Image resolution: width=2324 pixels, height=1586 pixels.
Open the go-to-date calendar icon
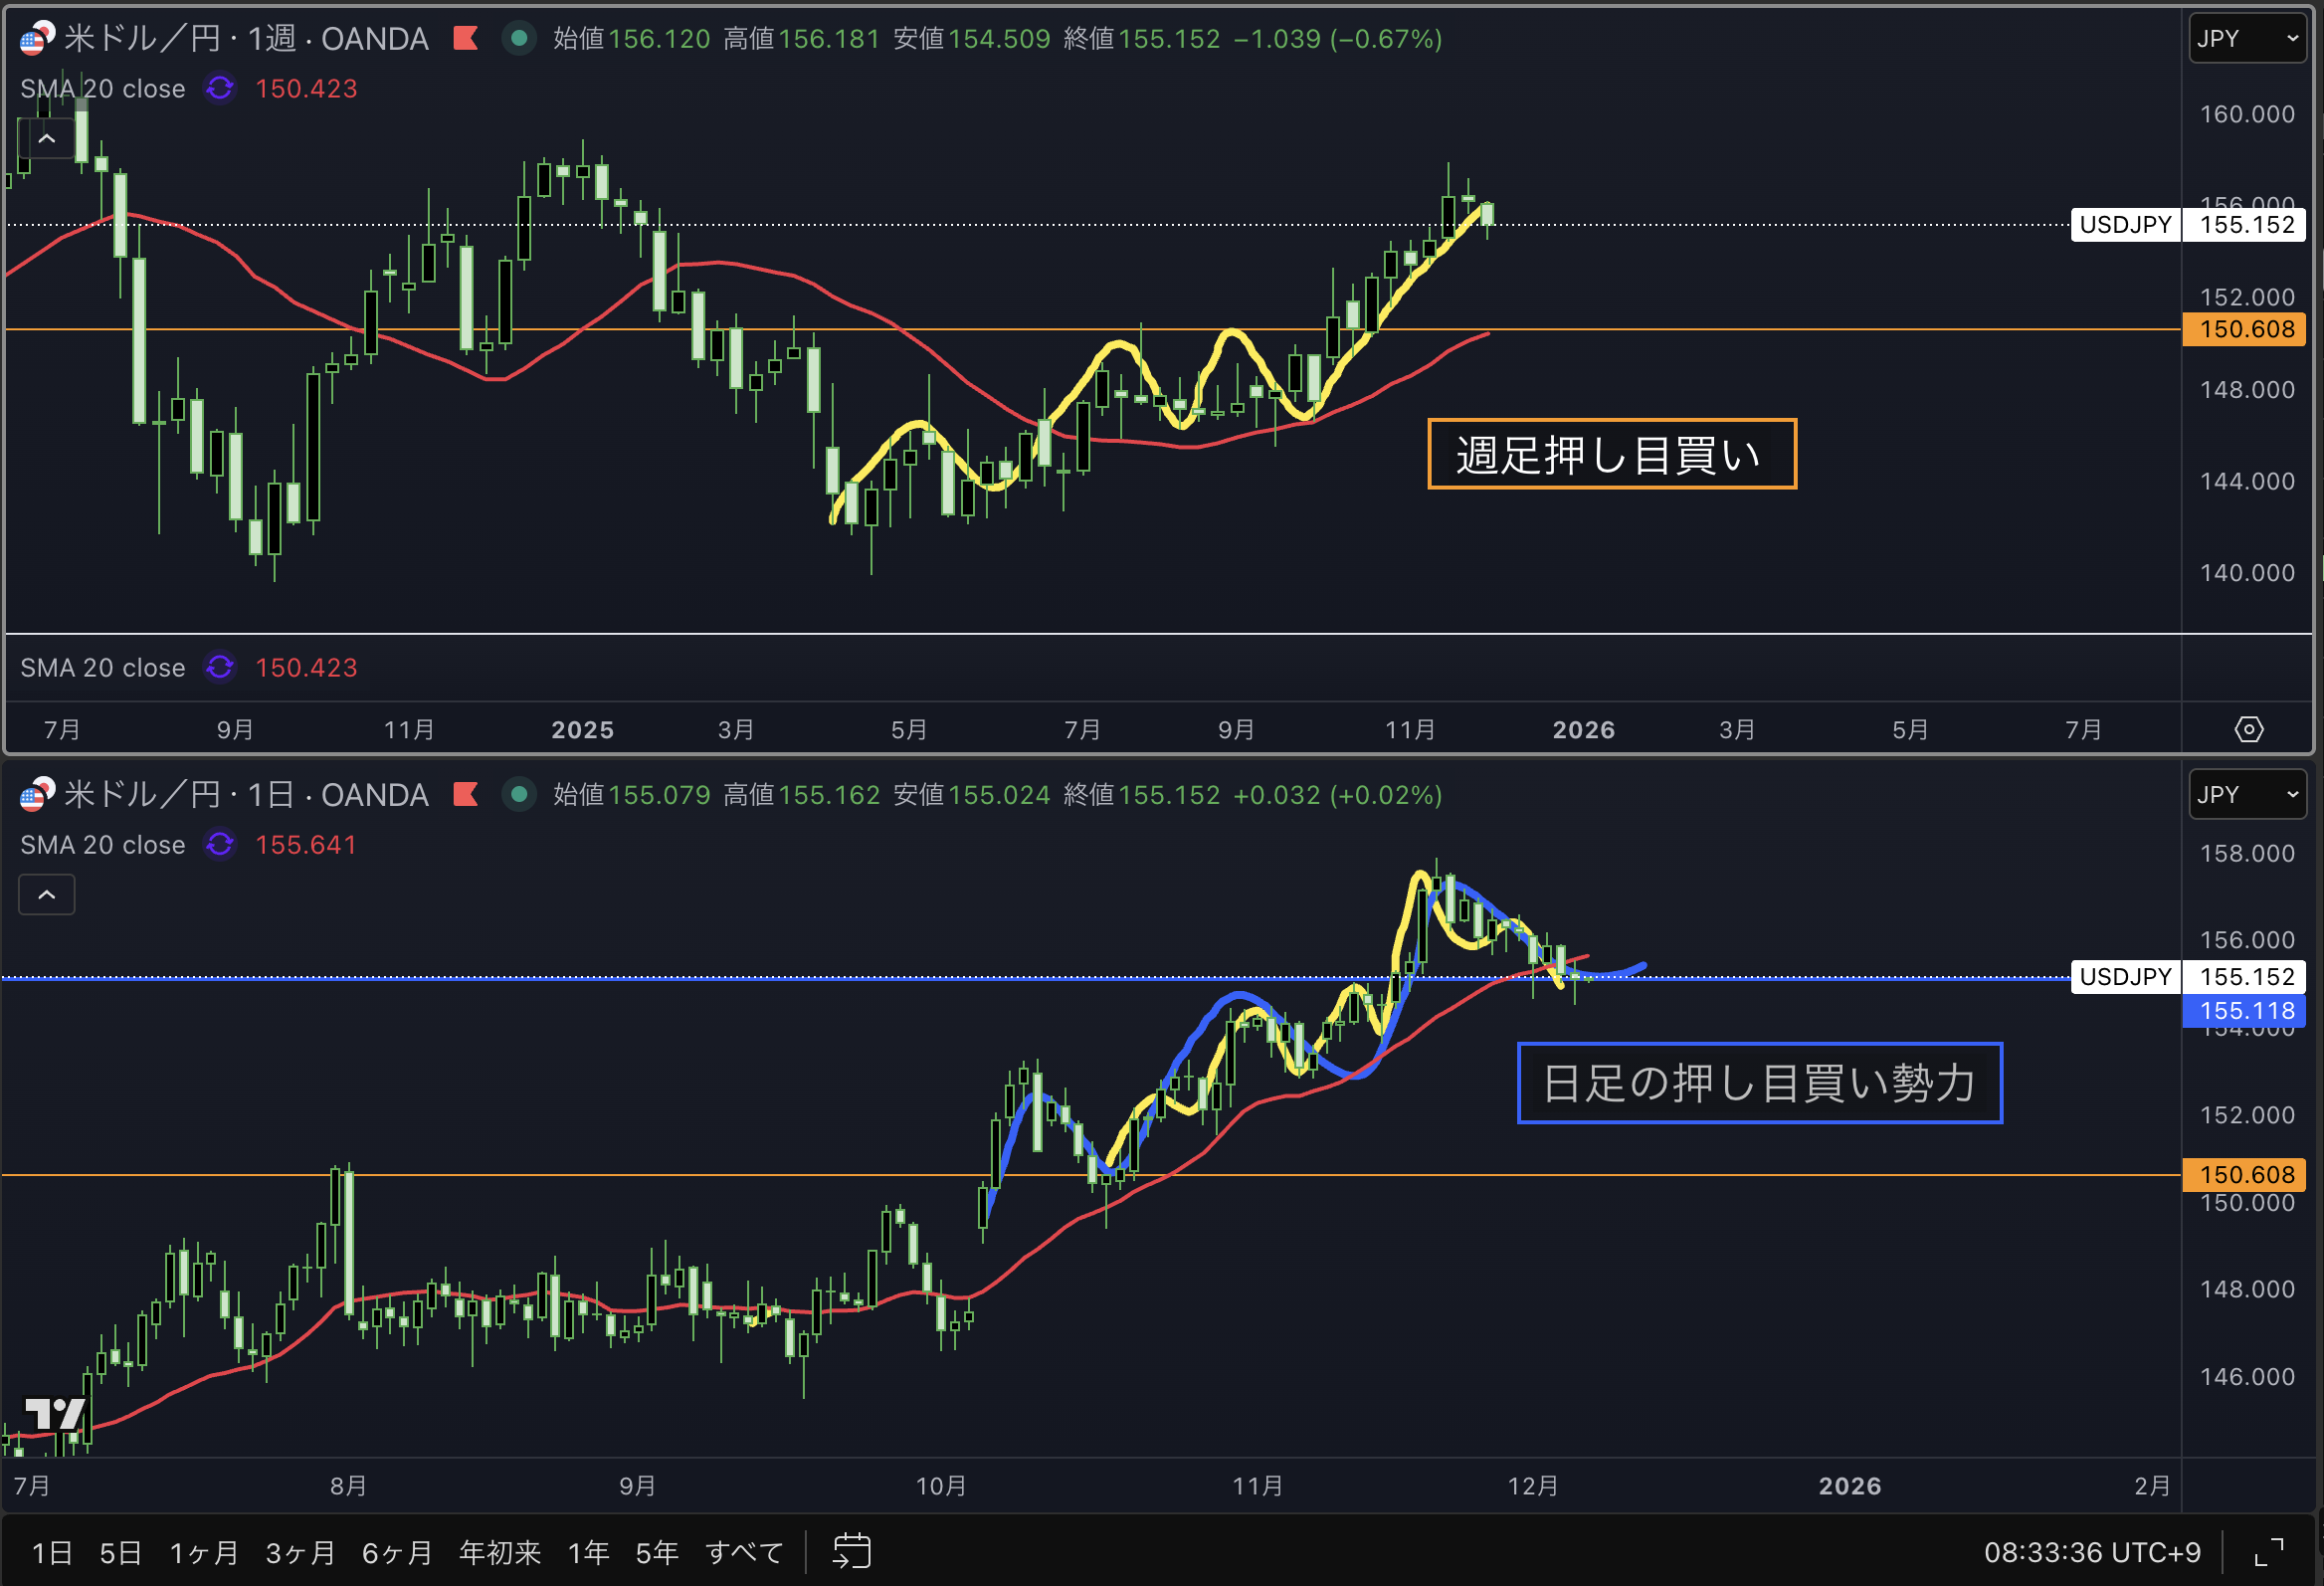click(852, 1551)
